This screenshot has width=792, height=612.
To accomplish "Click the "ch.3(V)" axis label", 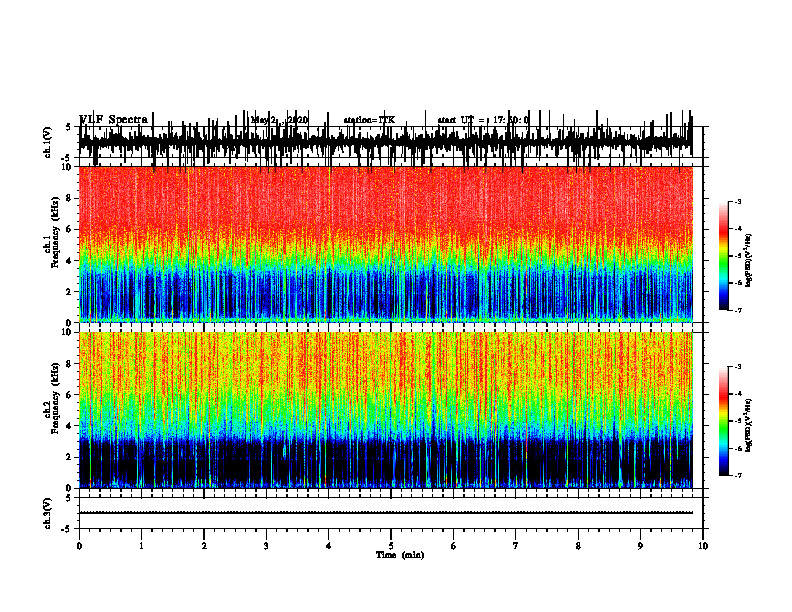I will tap(48, 513).
